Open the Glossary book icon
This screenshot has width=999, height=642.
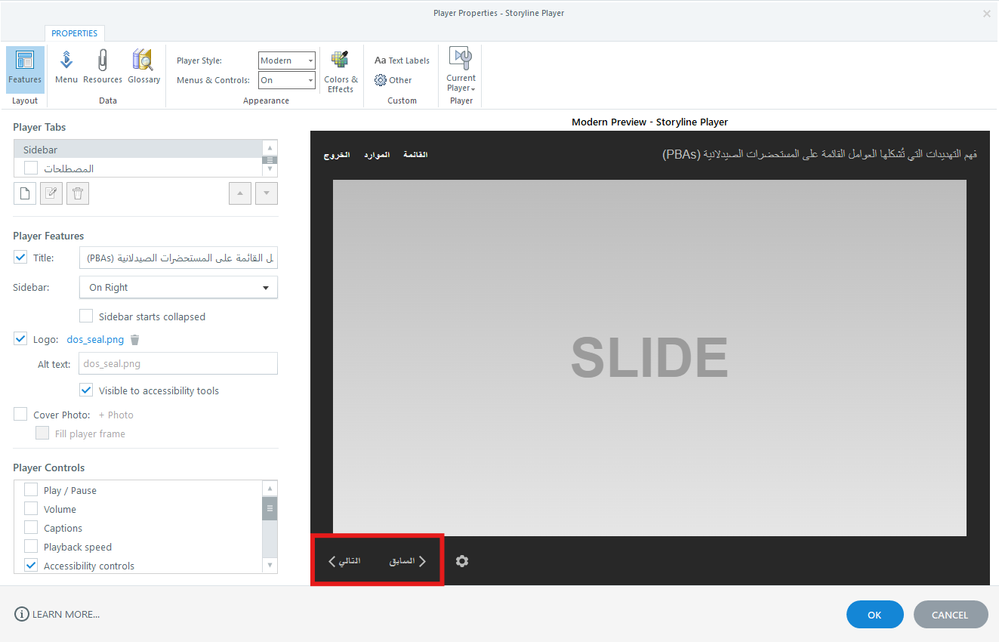[x=143, y=66]
